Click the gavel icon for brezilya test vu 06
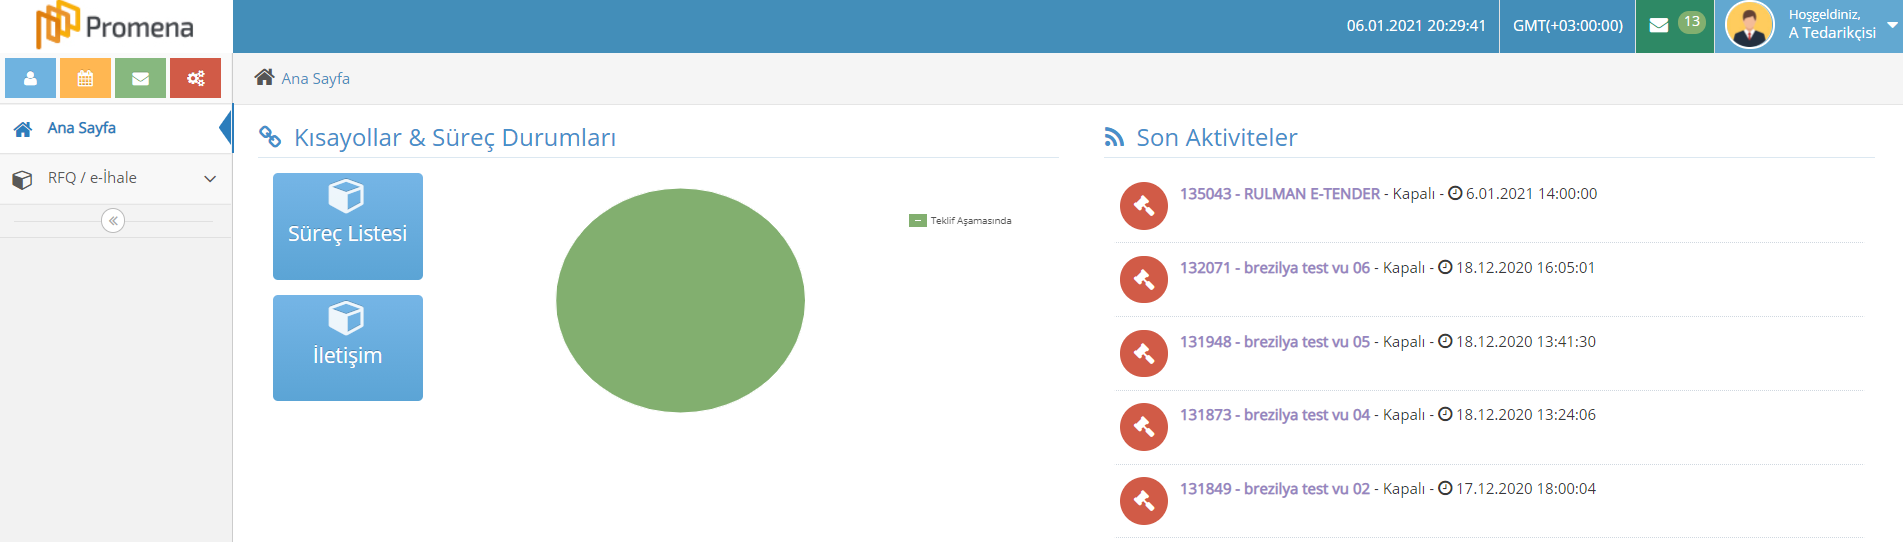The image size is (1903, 542). click(x=1144, y=280)
